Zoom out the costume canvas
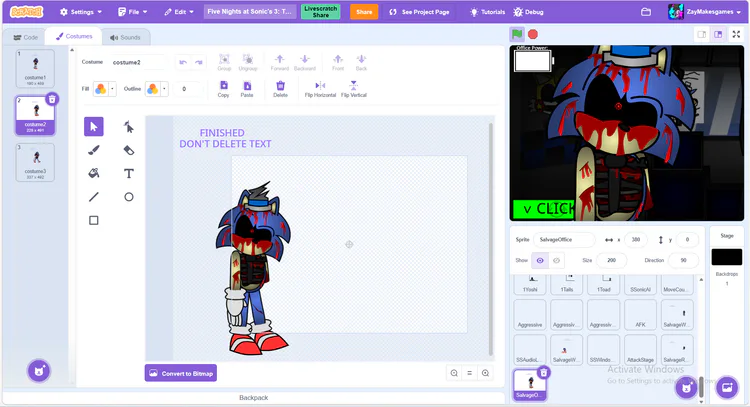Viewport: 750px width, 407px height. [x=454, y=373]
